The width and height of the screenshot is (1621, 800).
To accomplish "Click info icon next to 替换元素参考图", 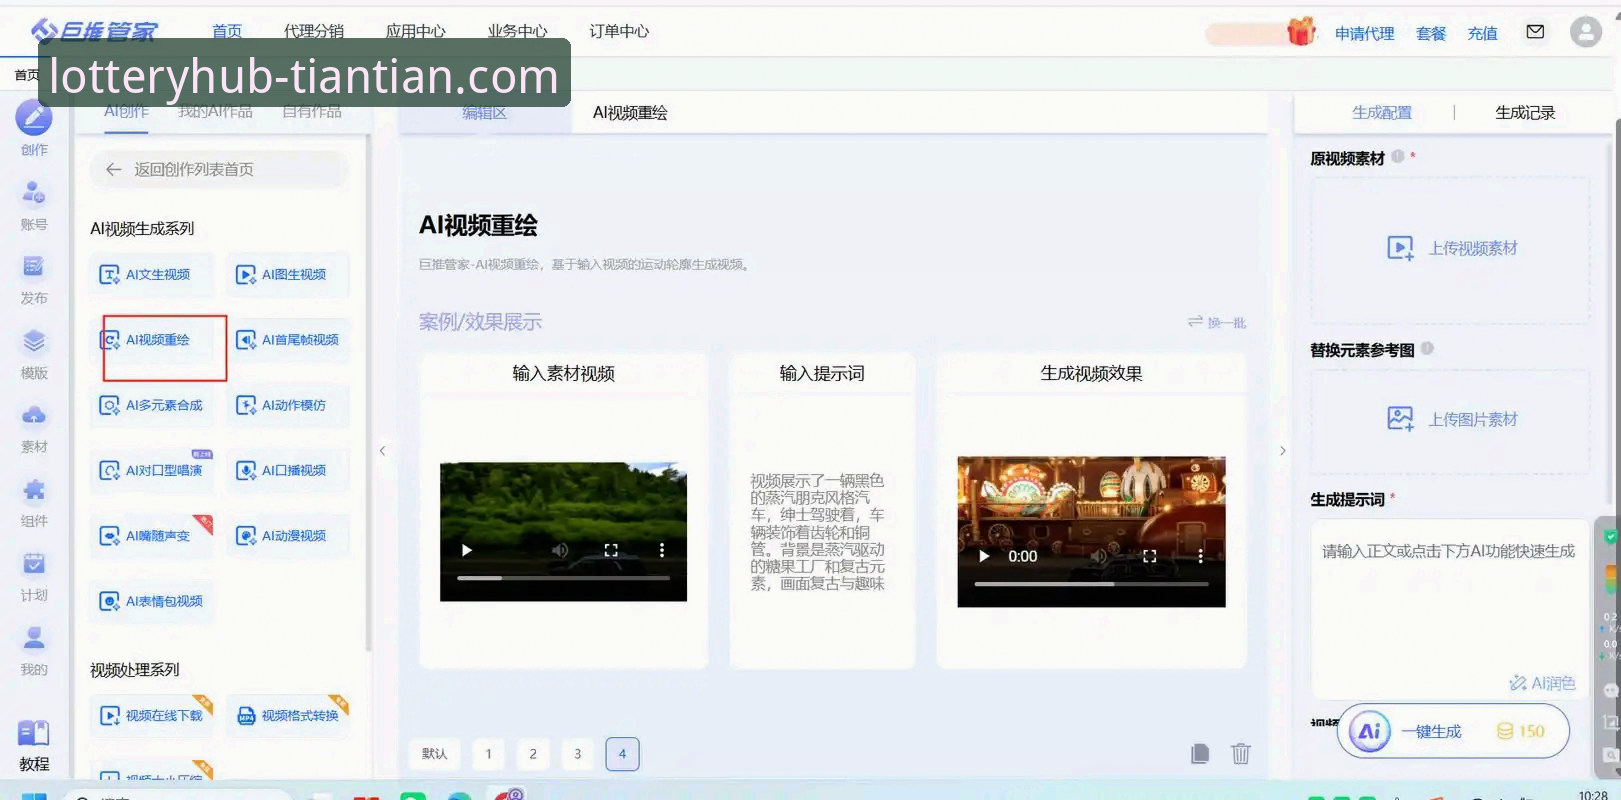I will coord(1427,348).
